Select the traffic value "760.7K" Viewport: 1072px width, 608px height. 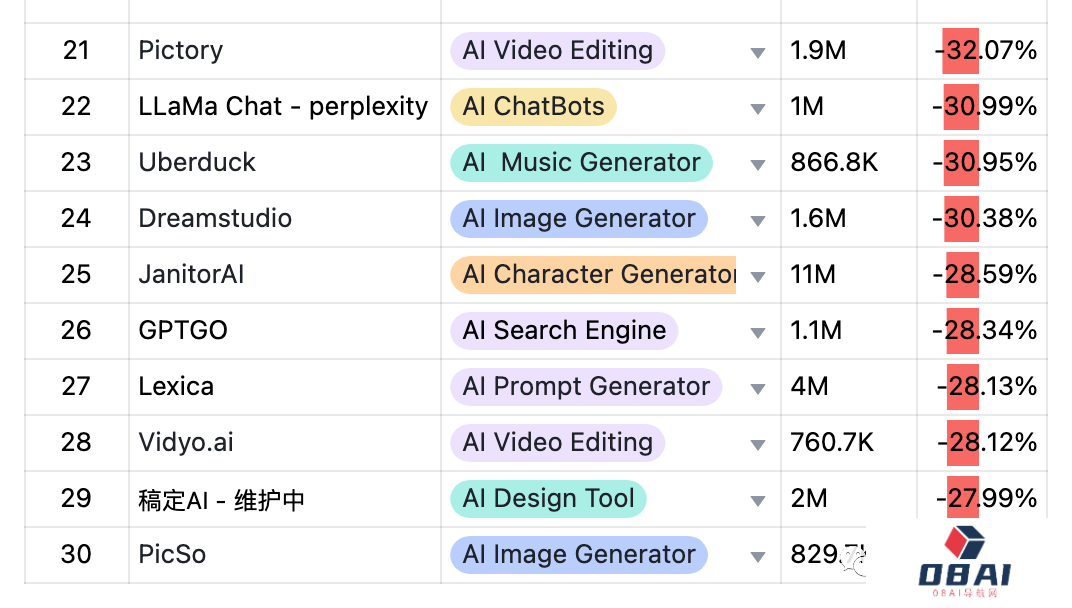[x=832, y=443]
